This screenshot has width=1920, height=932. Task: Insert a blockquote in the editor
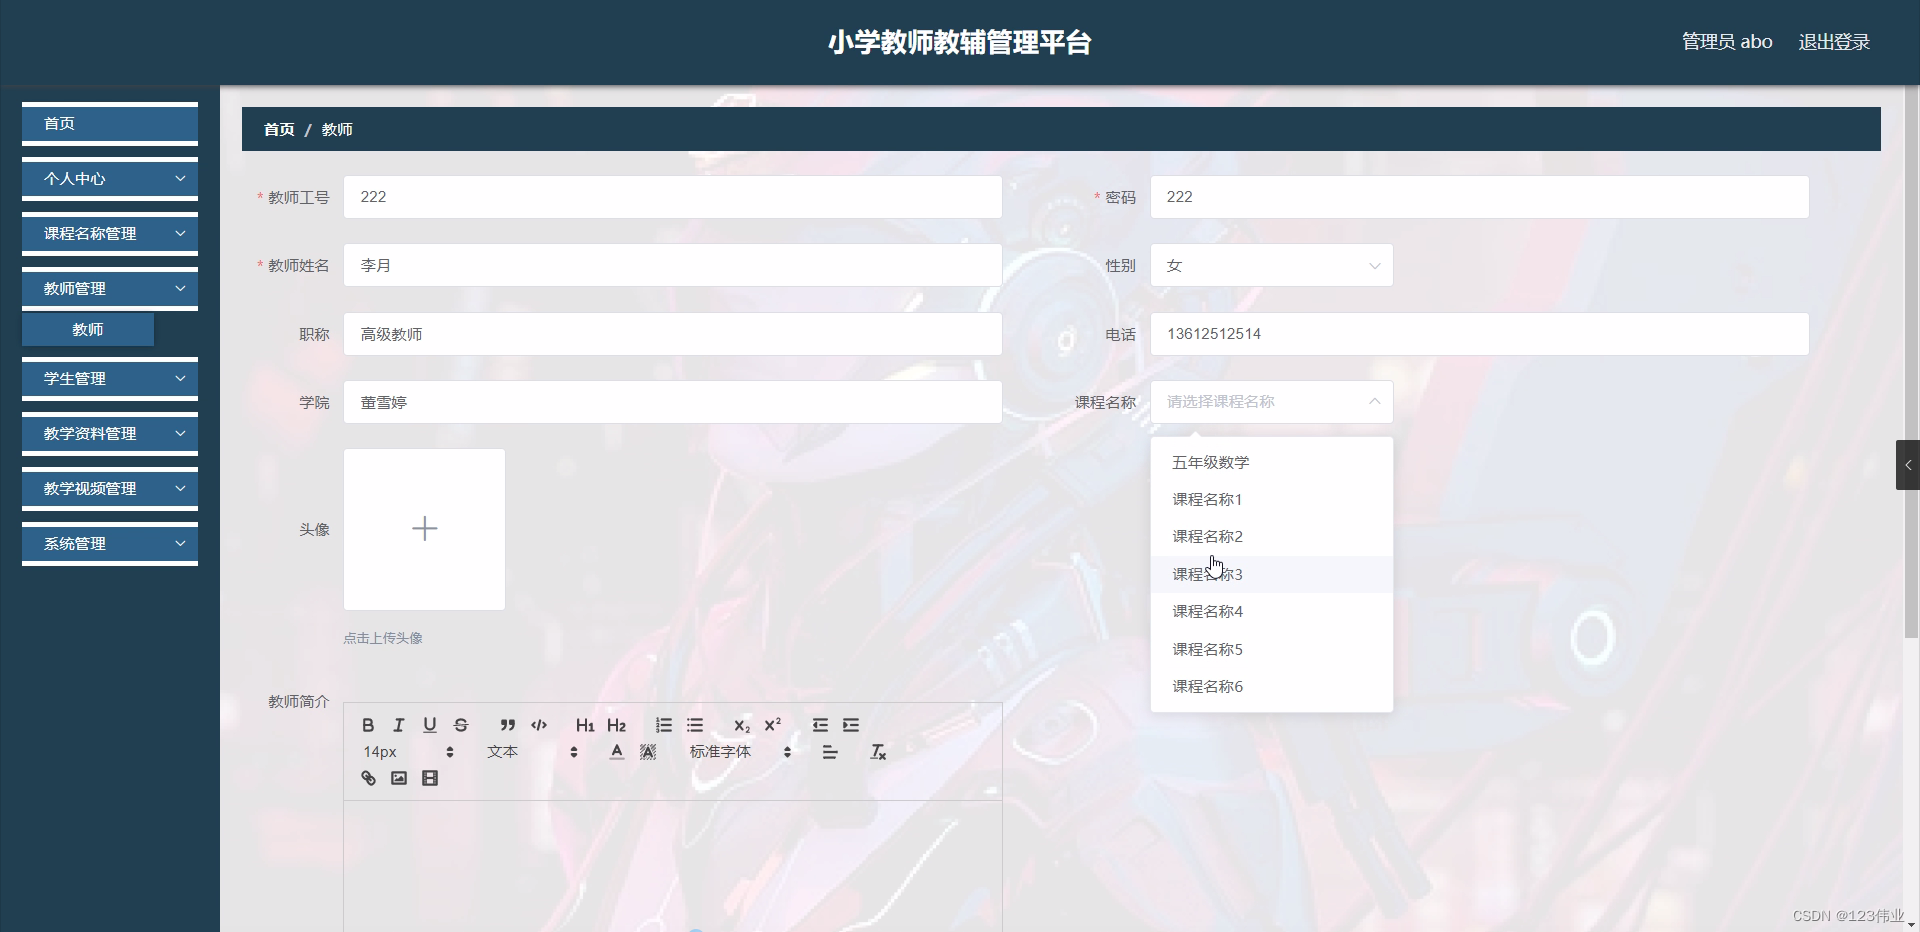point(507,725)
